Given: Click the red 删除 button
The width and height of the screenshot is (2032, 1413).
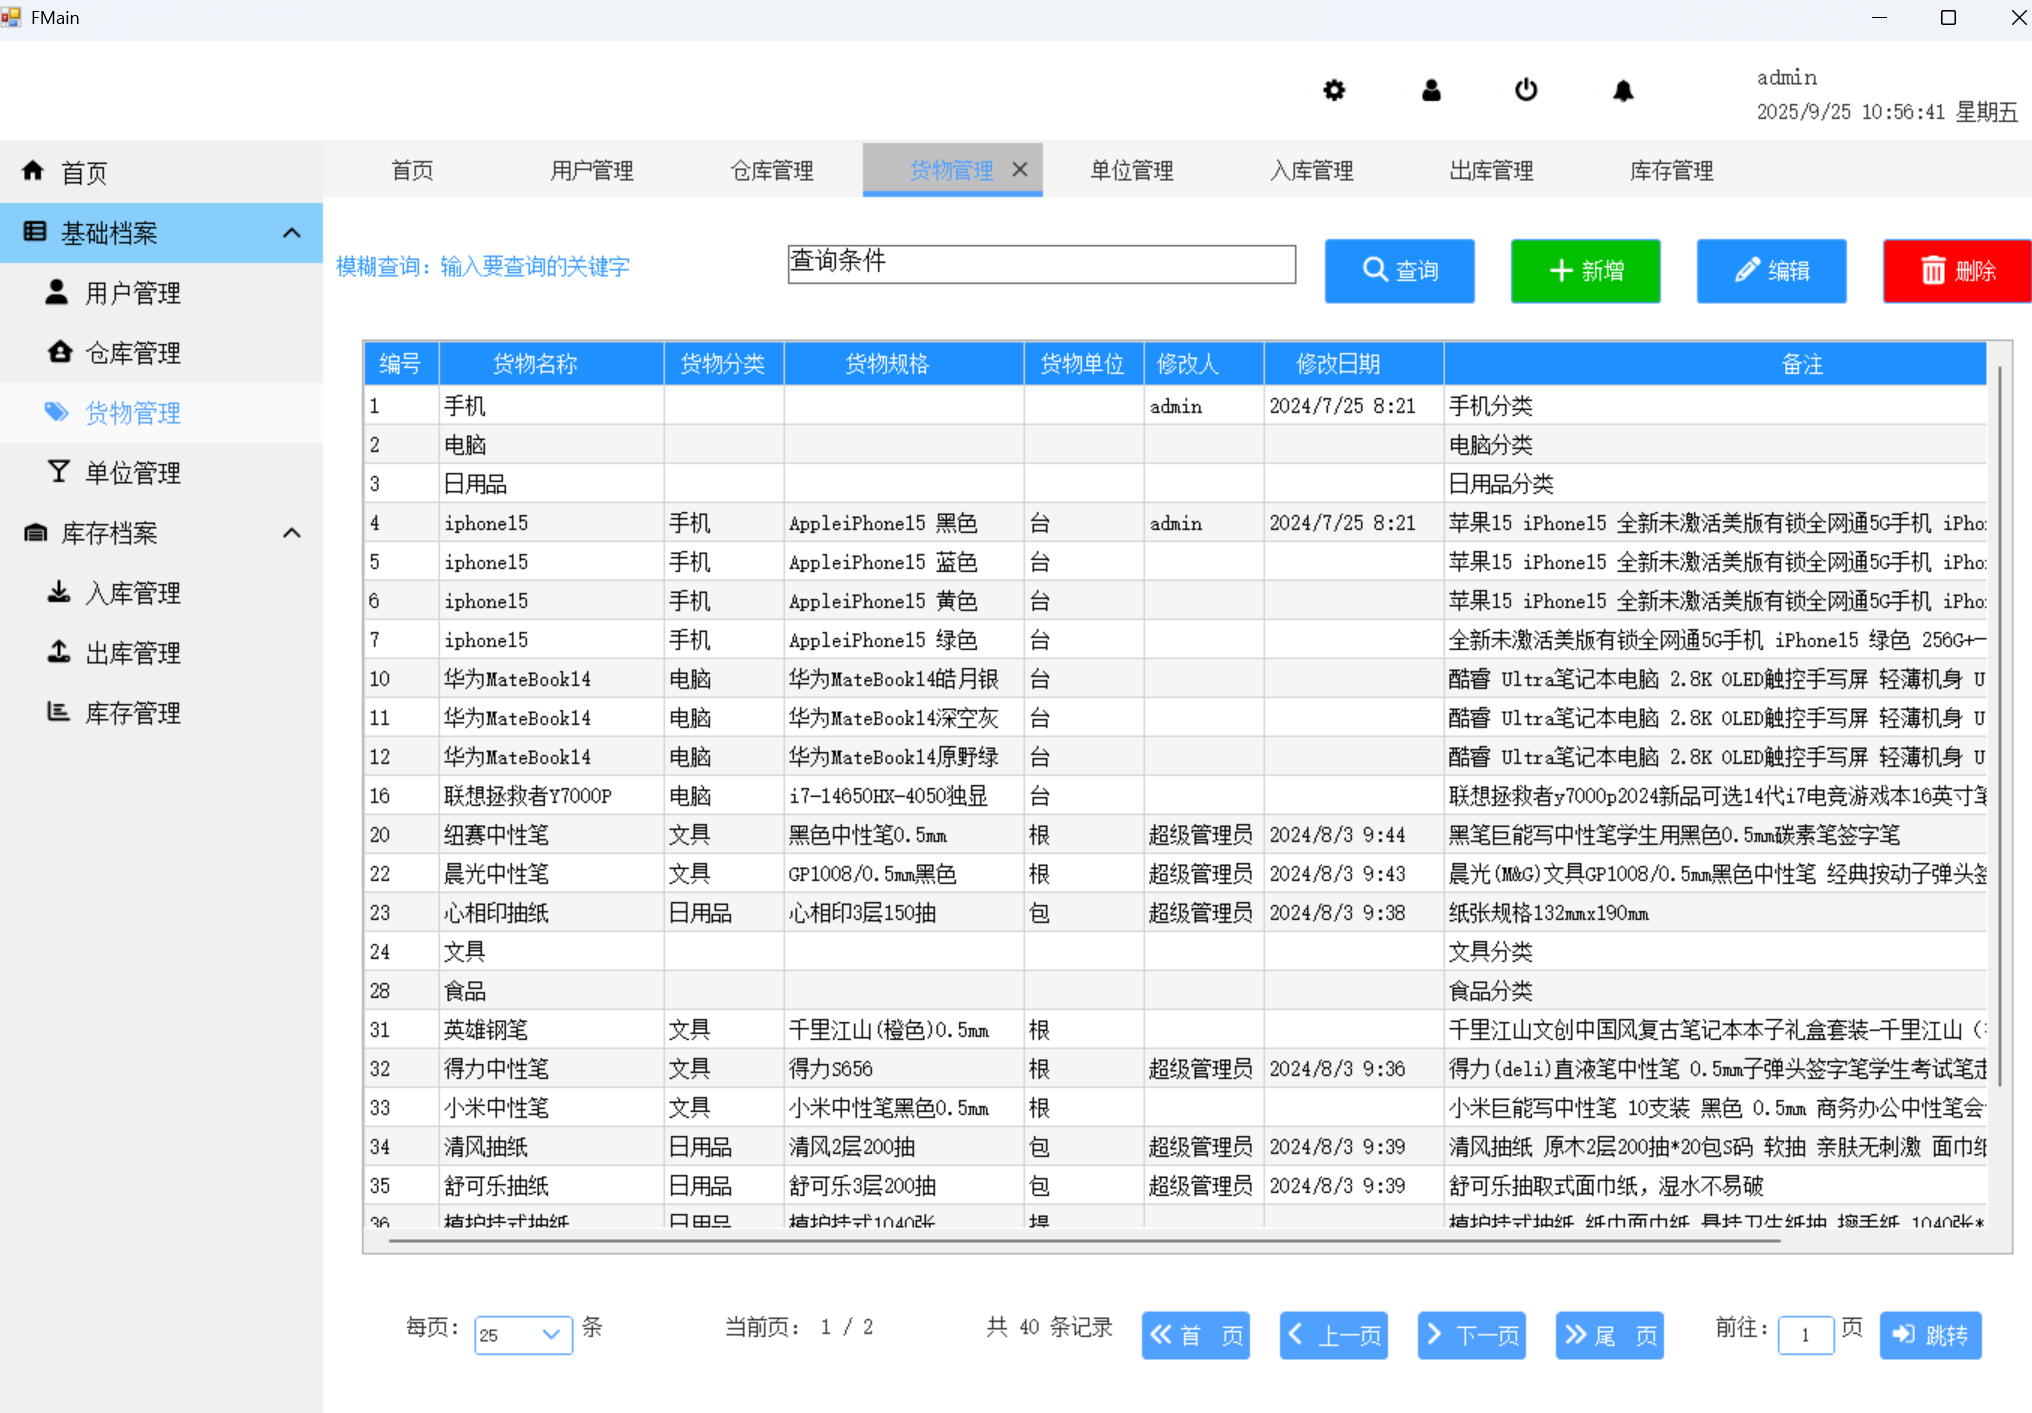Looking at the screenshot, I should (x=1956, y=271).
